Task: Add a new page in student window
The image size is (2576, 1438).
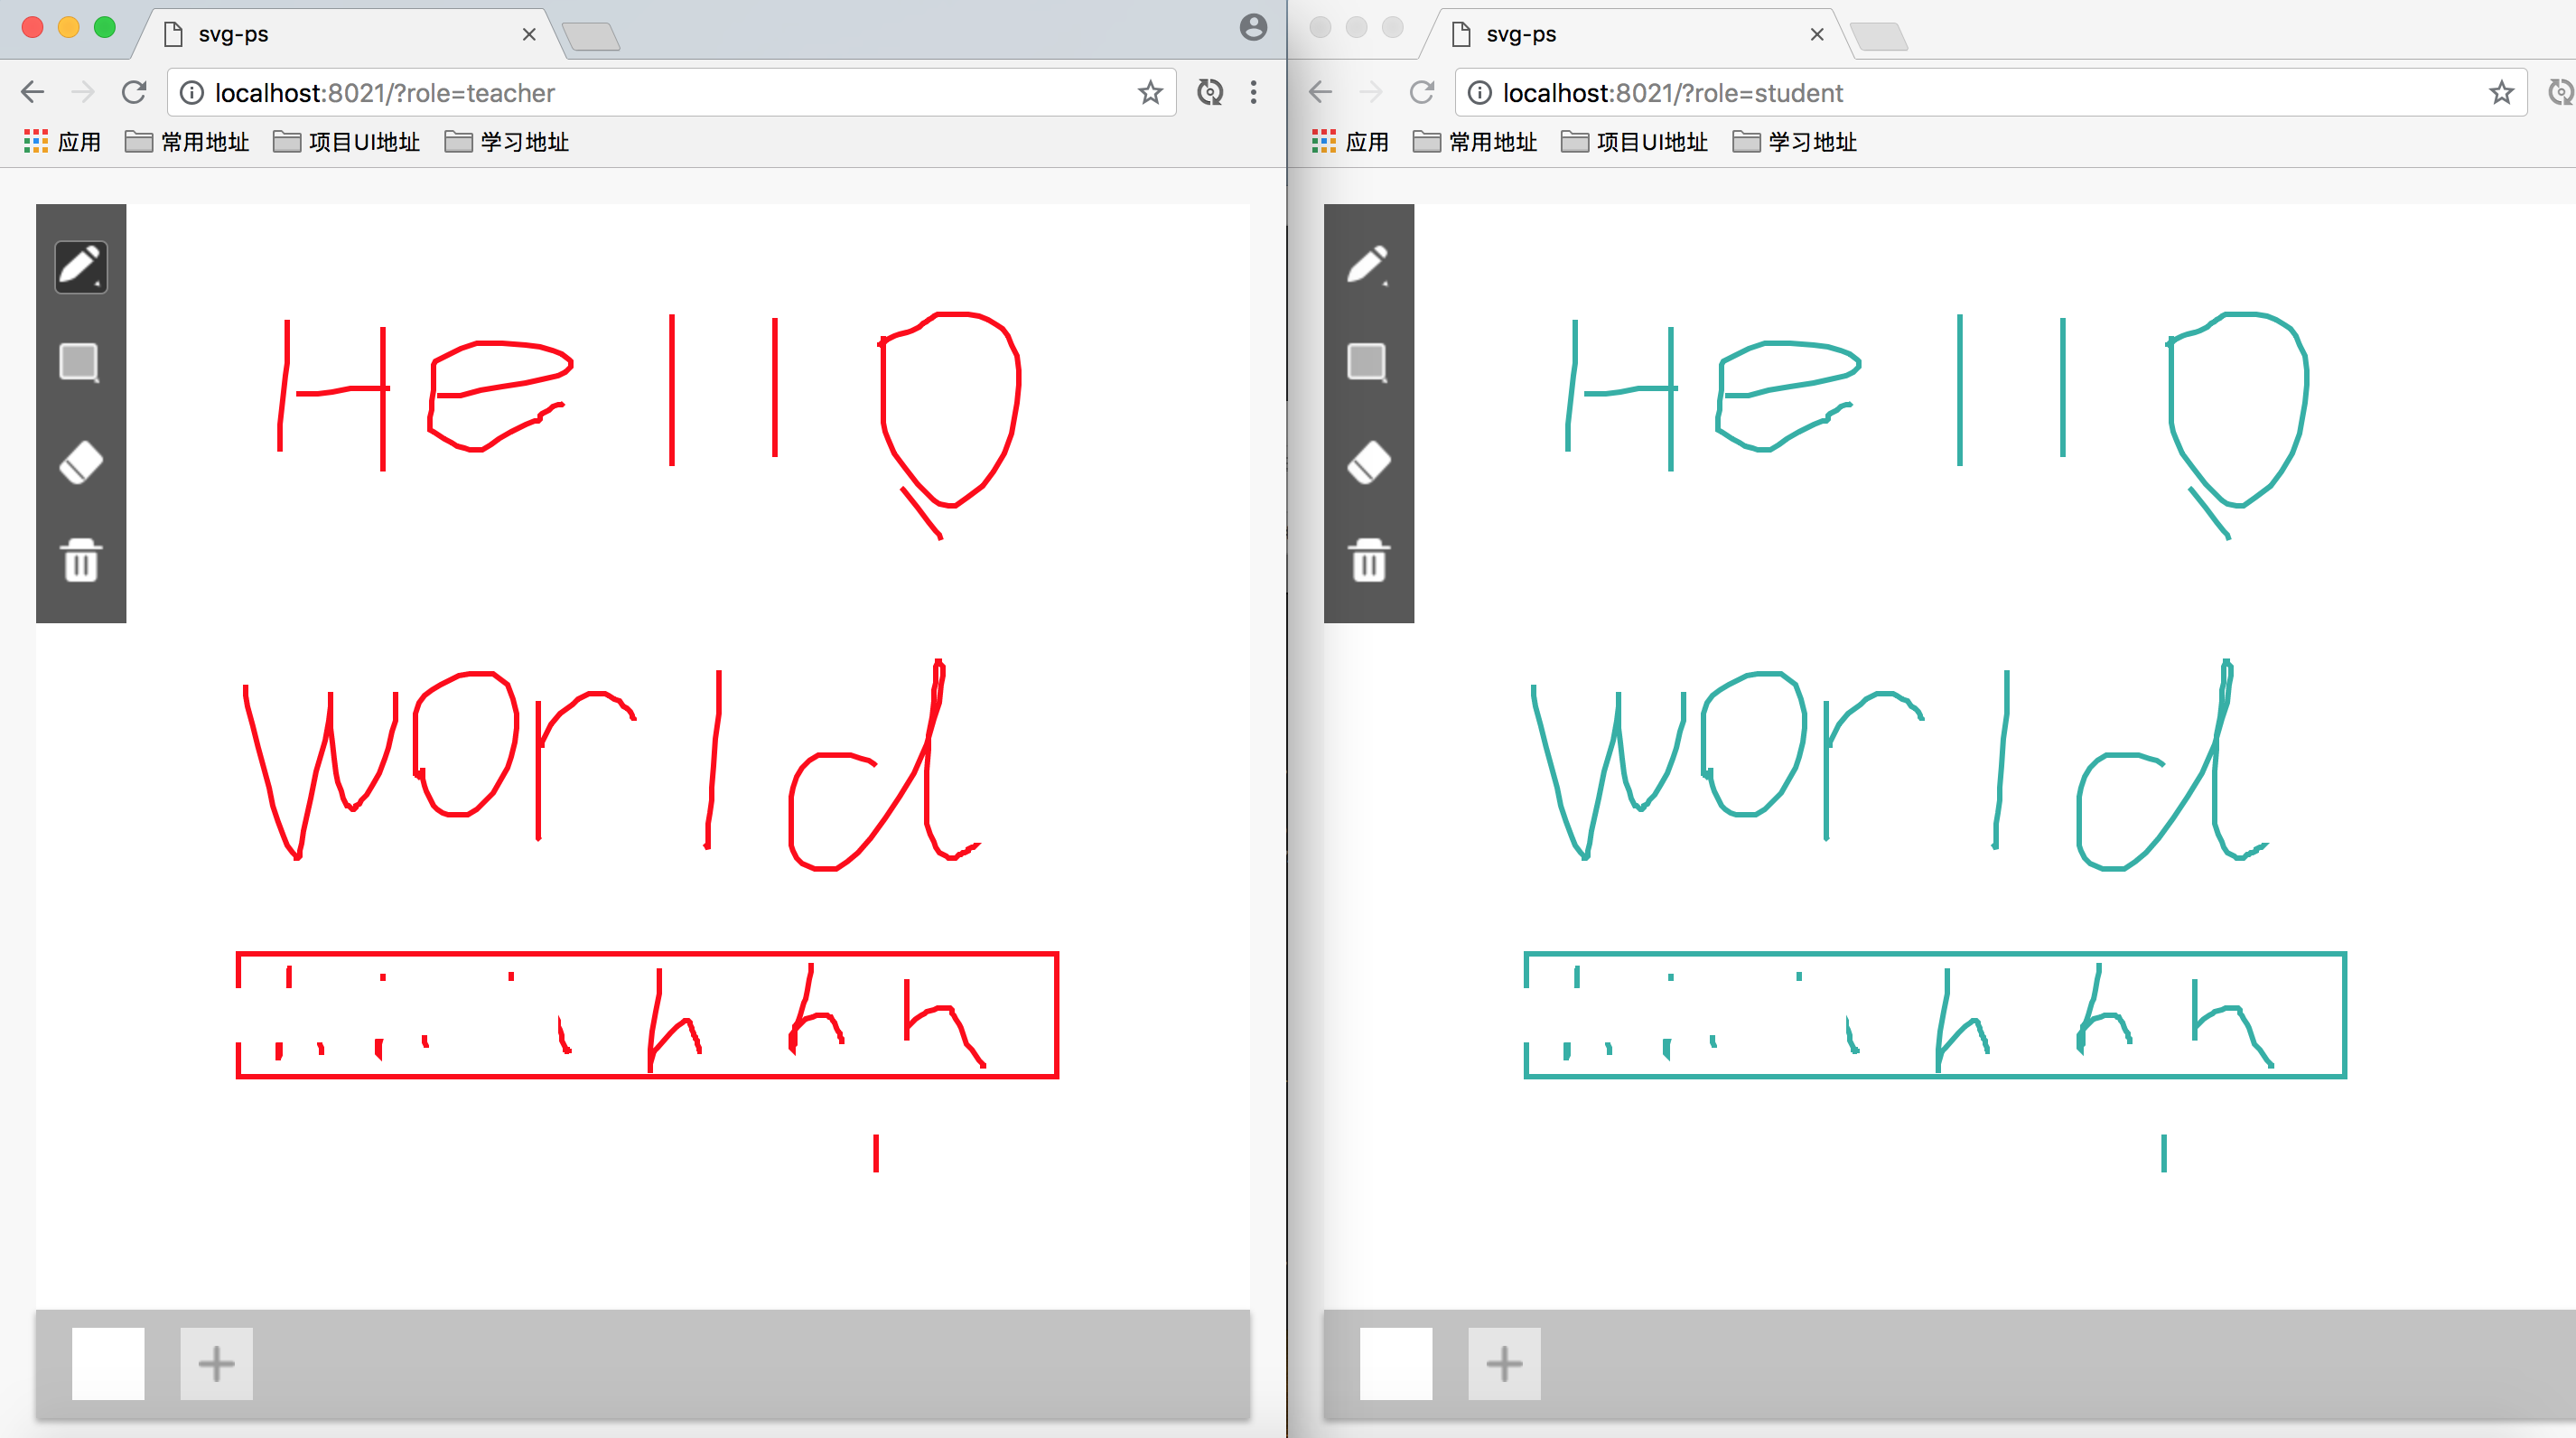Action: 1504,1363
